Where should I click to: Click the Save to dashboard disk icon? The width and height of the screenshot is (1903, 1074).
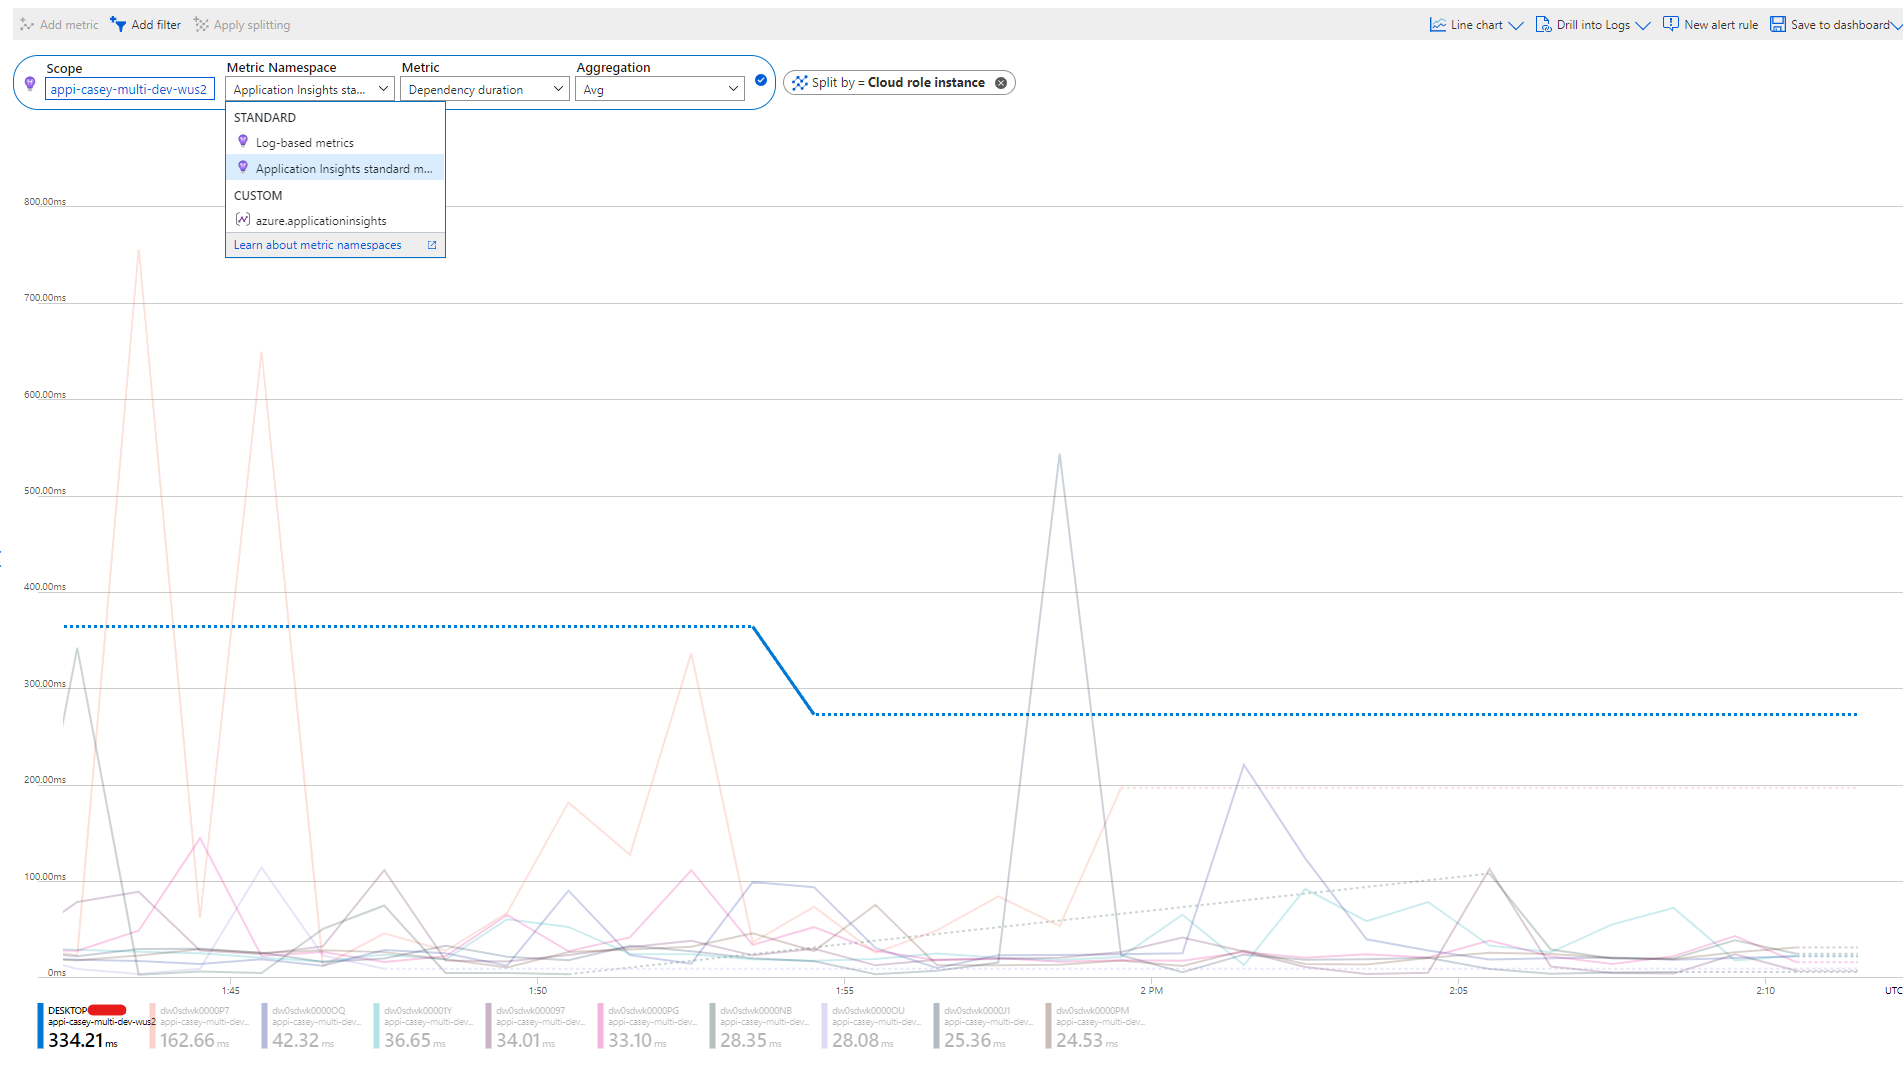point(1777,23)
